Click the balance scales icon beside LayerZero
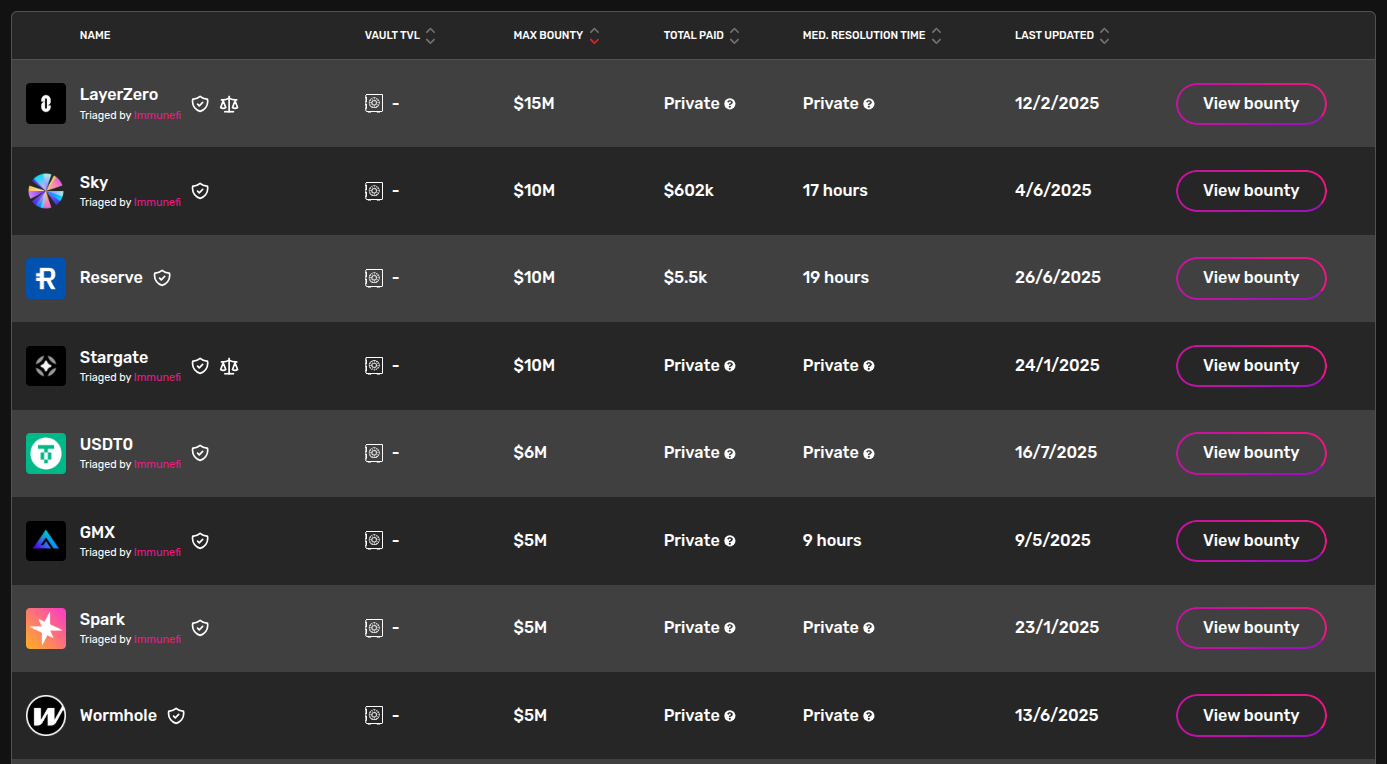The image size is (1387, 764). coord(229,103)
